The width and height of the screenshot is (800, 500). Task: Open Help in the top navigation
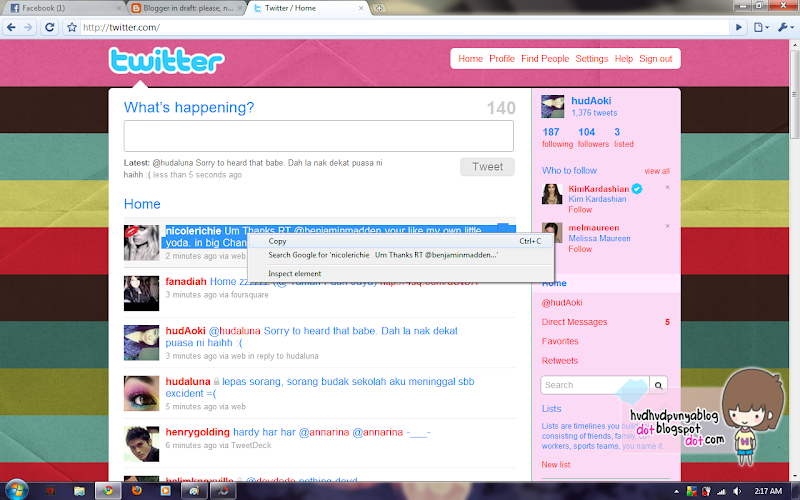click(623, 59)
